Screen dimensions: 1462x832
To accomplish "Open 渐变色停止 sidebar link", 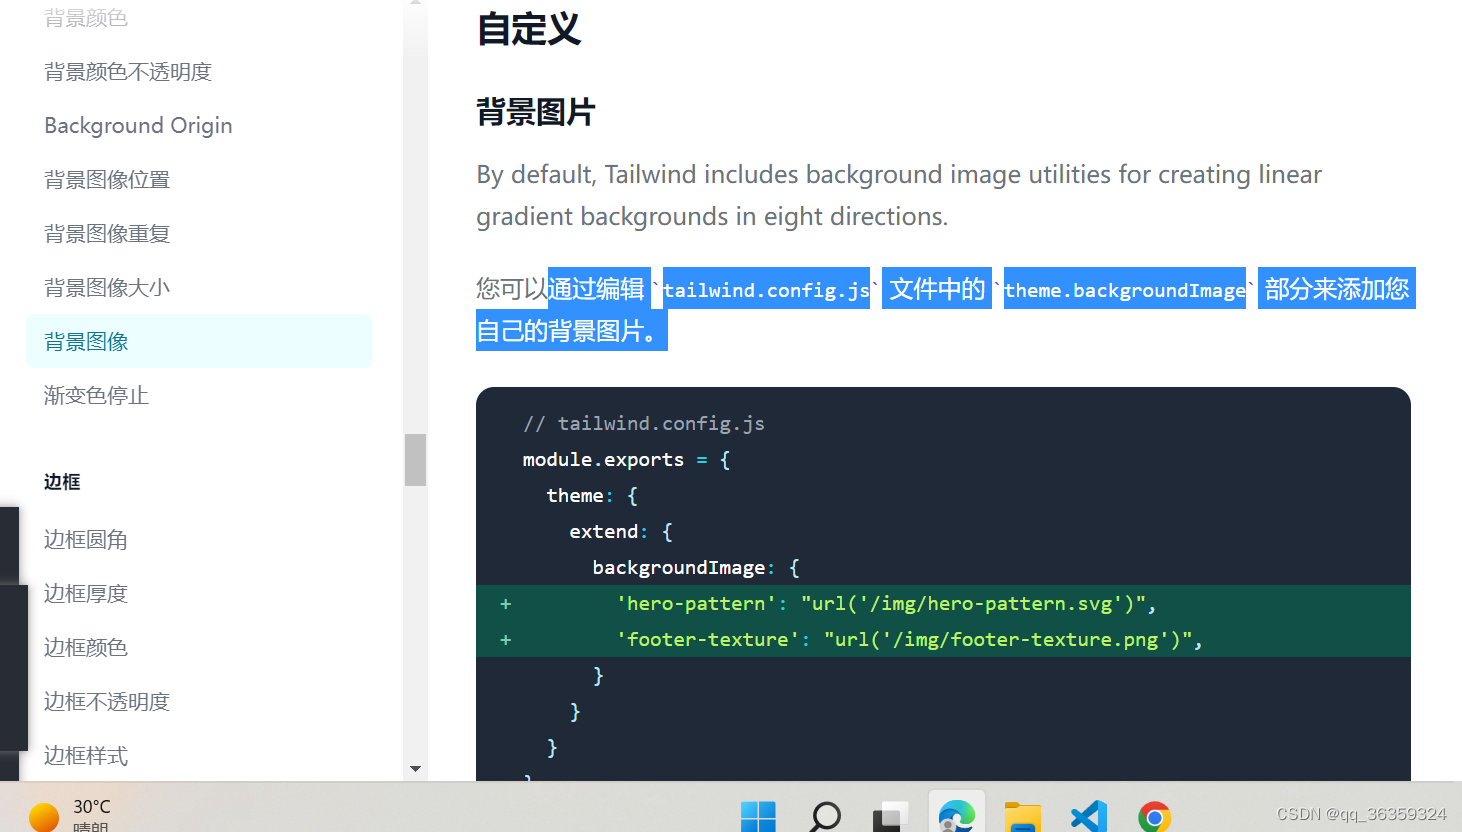I will click(96, 396).
